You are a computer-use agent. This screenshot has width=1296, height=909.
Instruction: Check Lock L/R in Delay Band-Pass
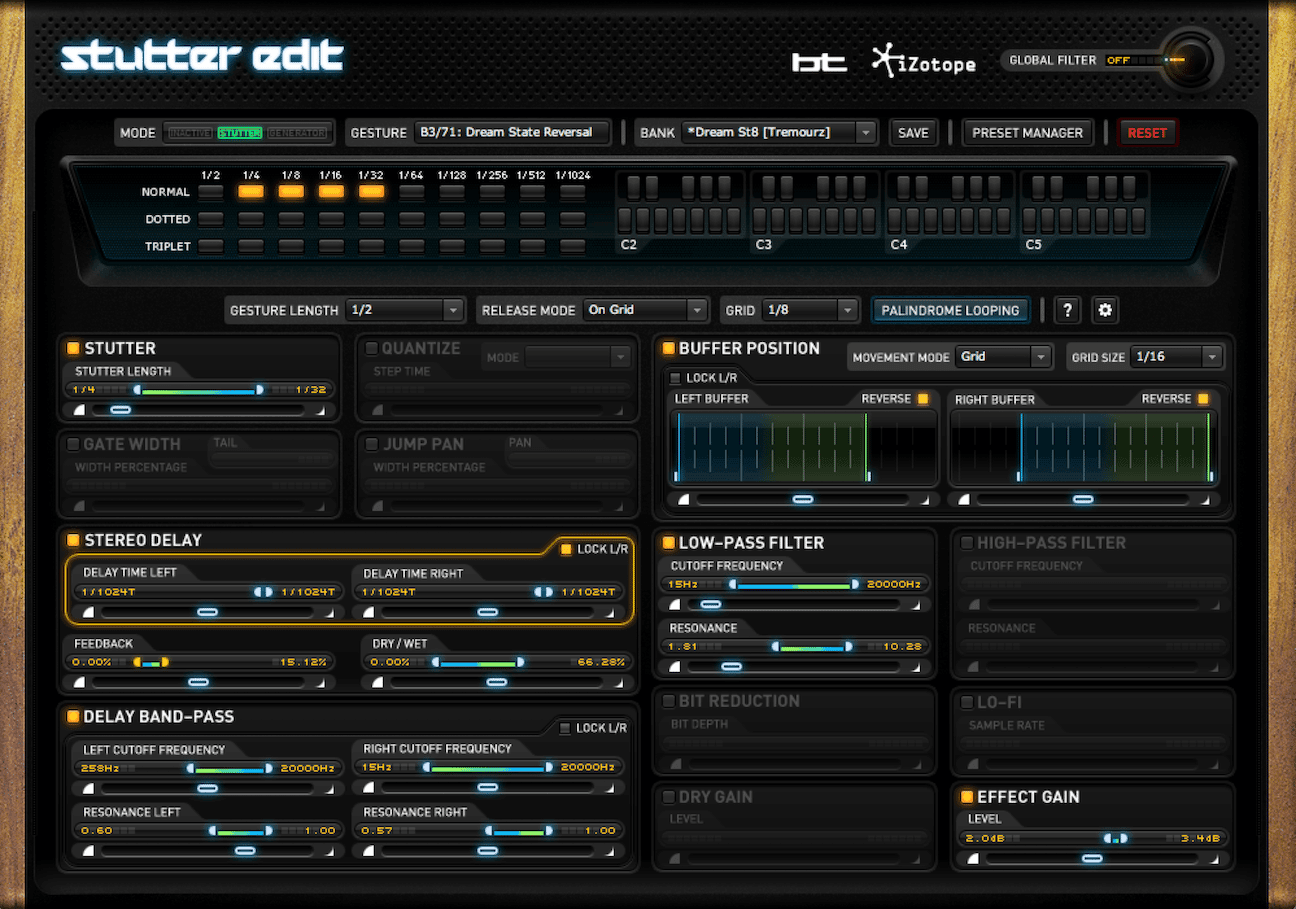pyautogui.click(x=565, y=728)
